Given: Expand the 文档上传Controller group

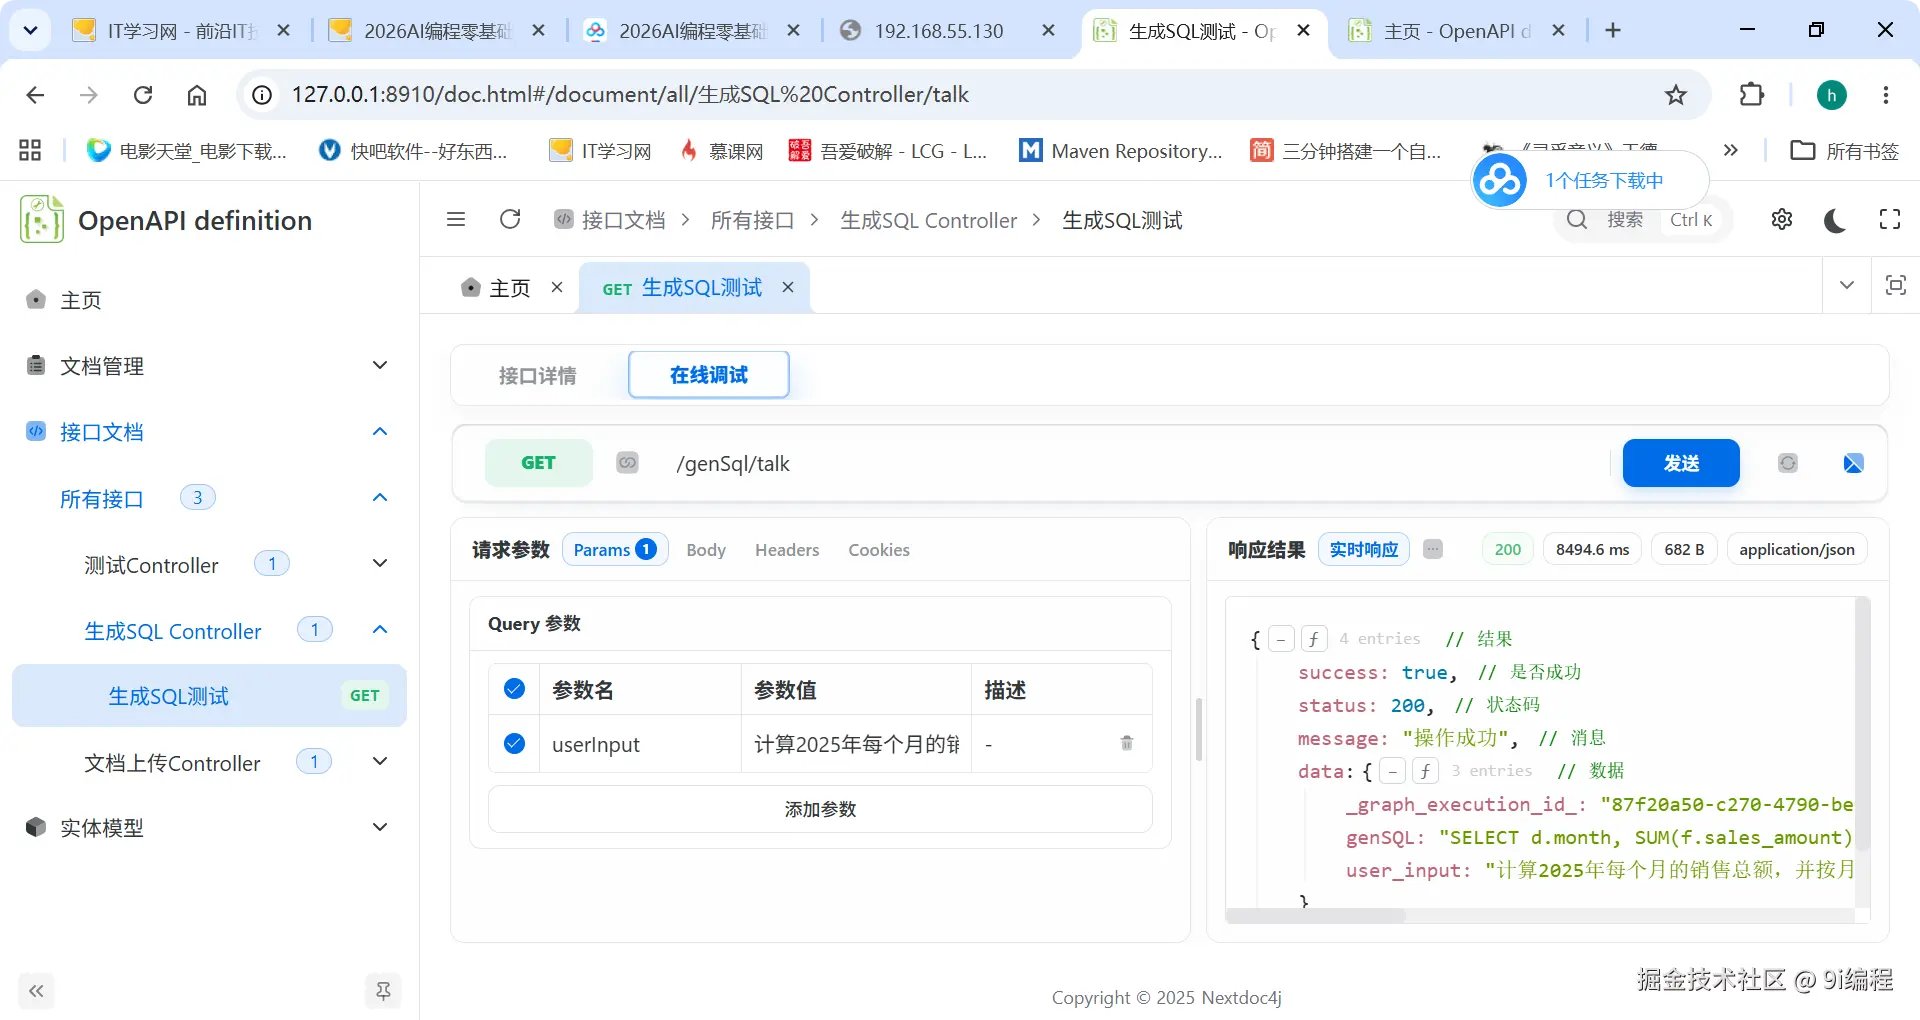Looking at the screenshot, I should coord(208,762).
